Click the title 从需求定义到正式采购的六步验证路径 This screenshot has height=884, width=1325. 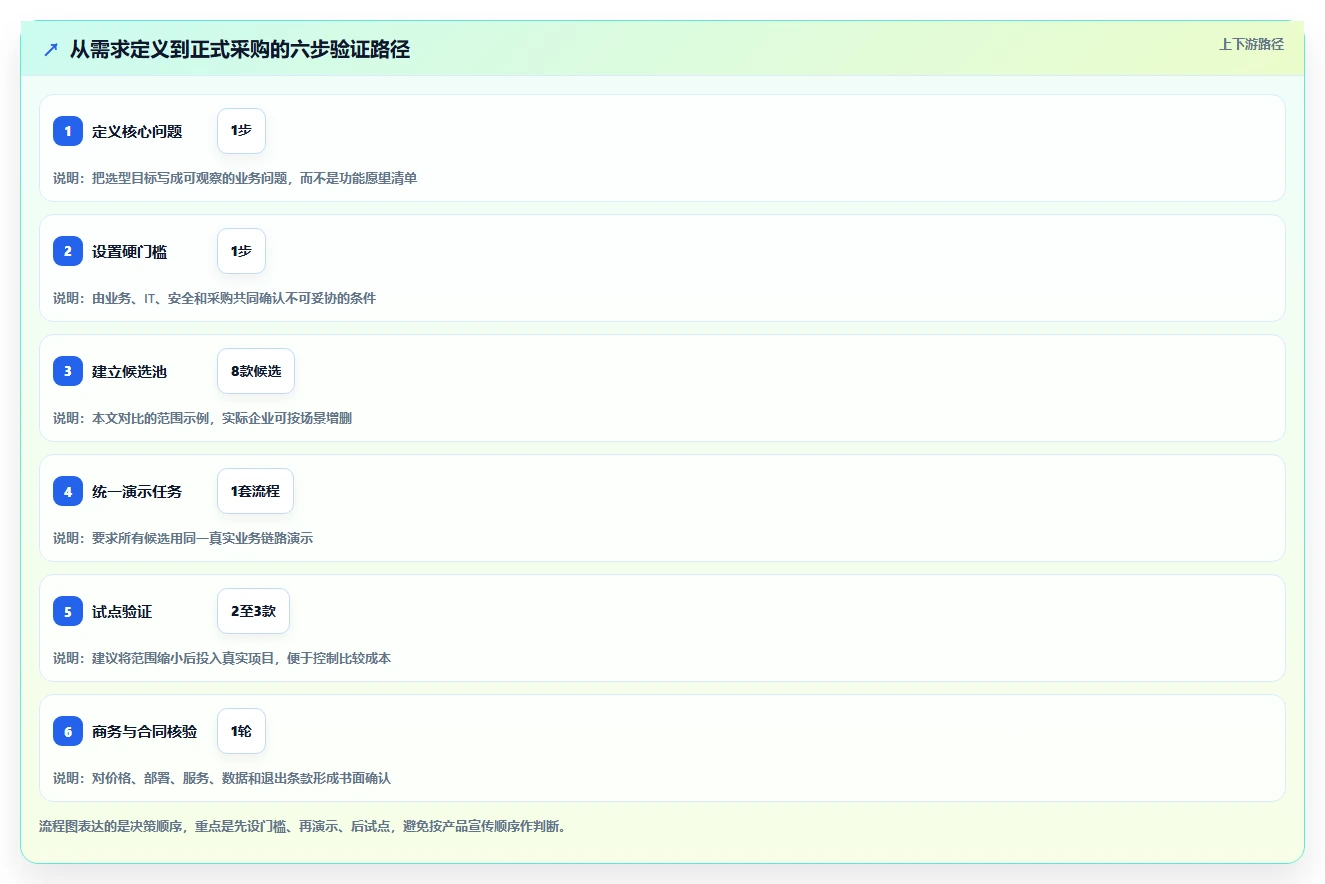[240, 50]
